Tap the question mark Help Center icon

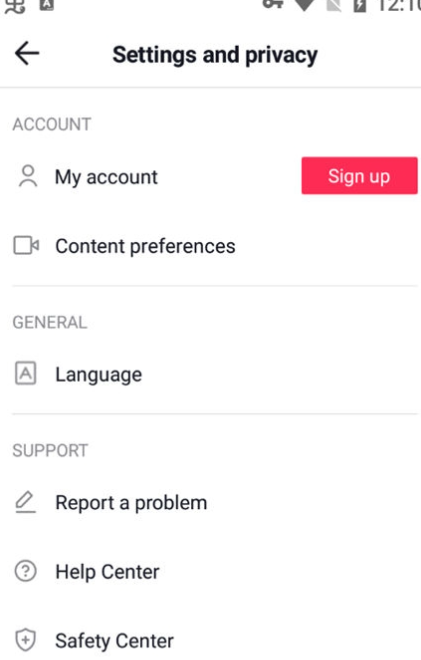pyautogui.click(x=26, y=571)
